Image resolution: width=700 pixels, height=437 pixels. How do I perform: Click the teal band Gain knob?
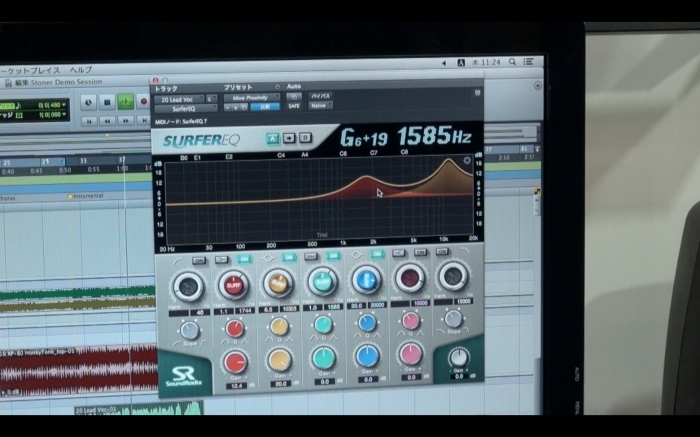(324, 358)
